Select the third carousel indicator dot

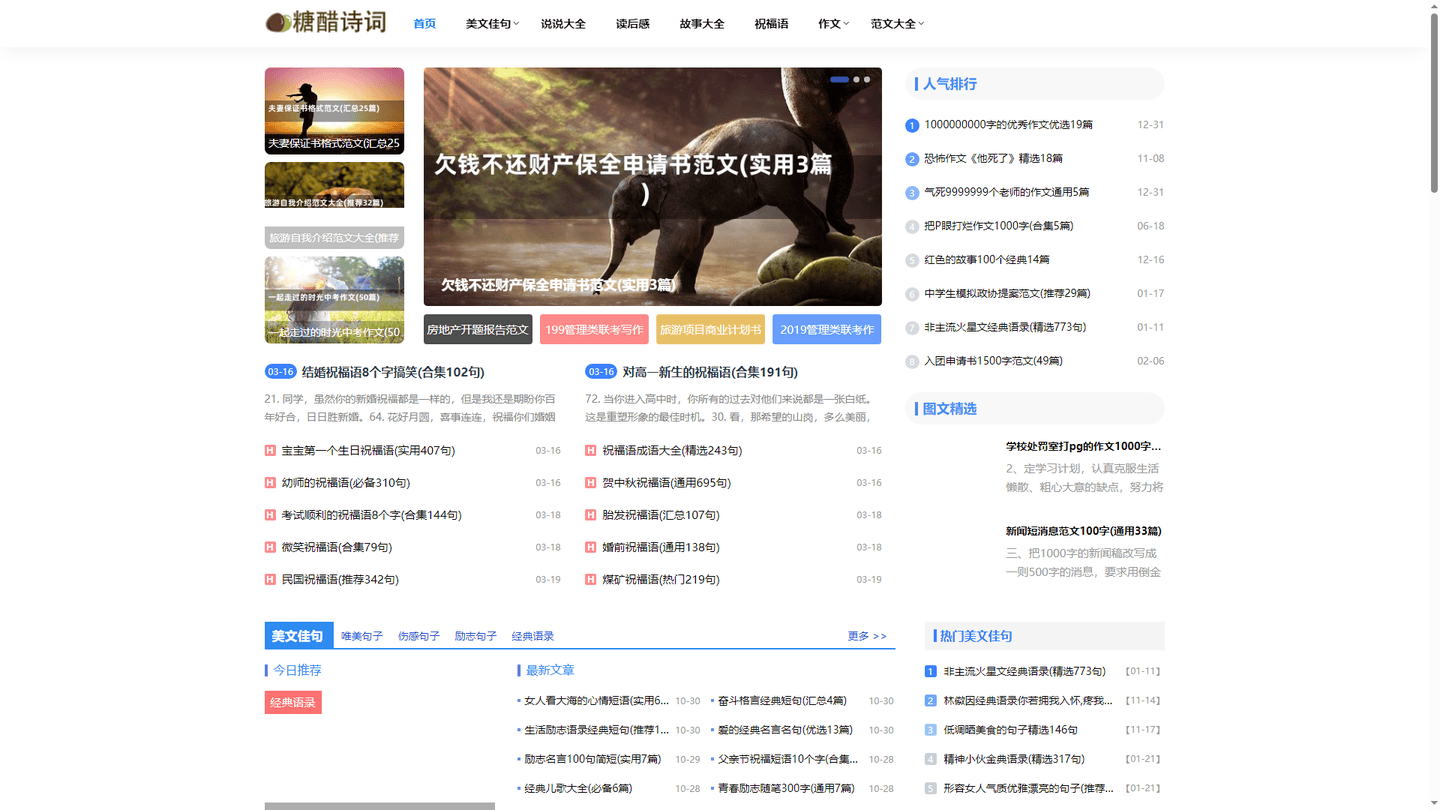(867, 79)
